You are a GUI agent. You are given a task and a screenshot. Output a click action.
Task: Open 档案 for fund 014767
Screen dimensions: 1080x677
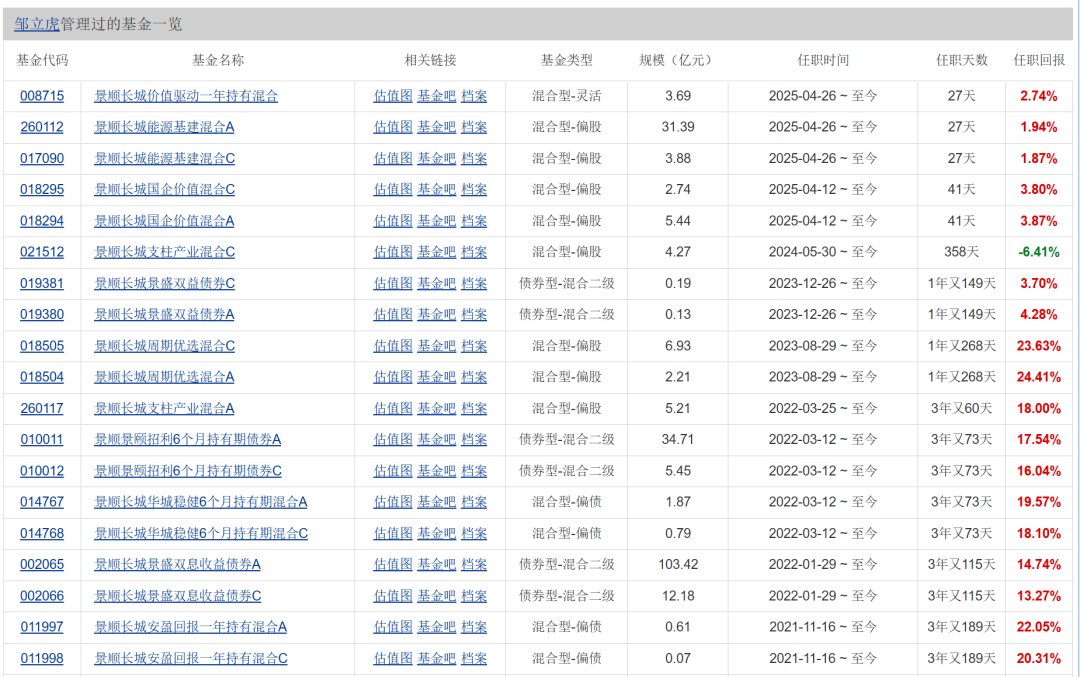474,502
